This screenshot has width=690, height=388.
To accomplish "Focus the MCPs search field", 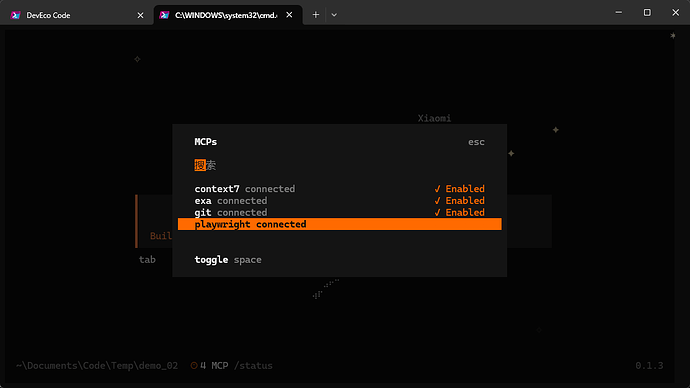I will click(x=339, y=165).
